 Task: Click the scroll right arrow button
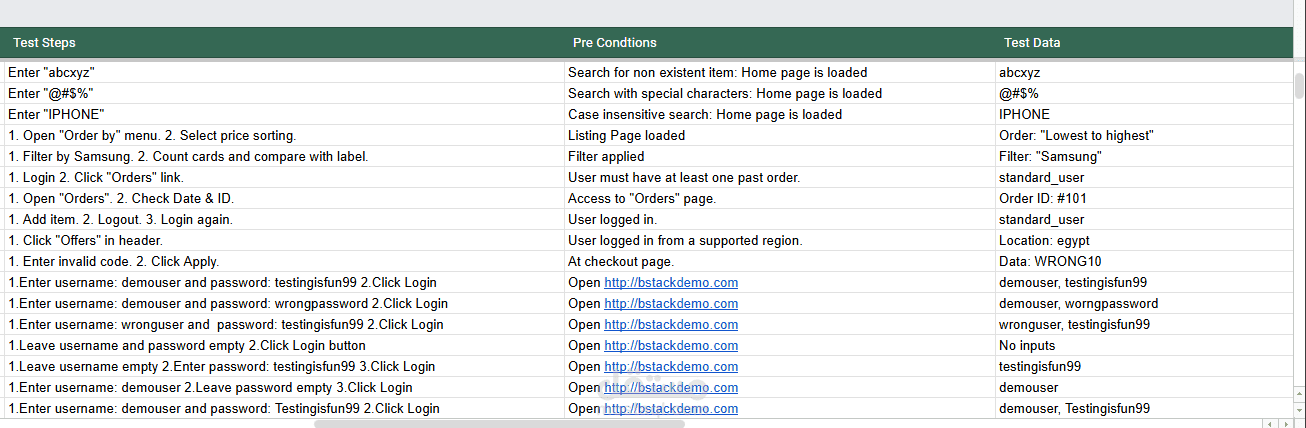[x=1285, y=423]
